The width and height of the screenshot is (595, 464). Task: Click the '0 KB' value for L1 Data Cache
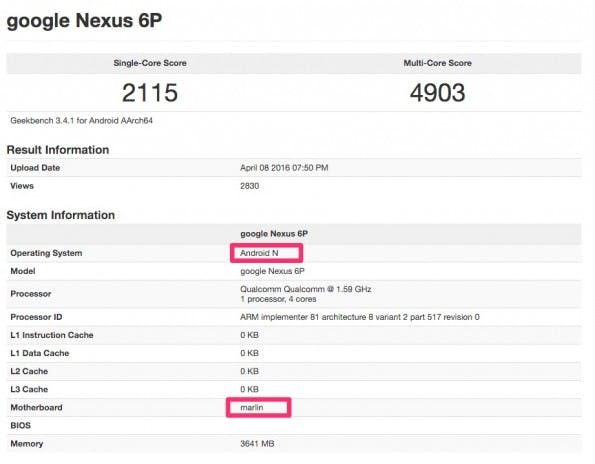pos(249,353)
